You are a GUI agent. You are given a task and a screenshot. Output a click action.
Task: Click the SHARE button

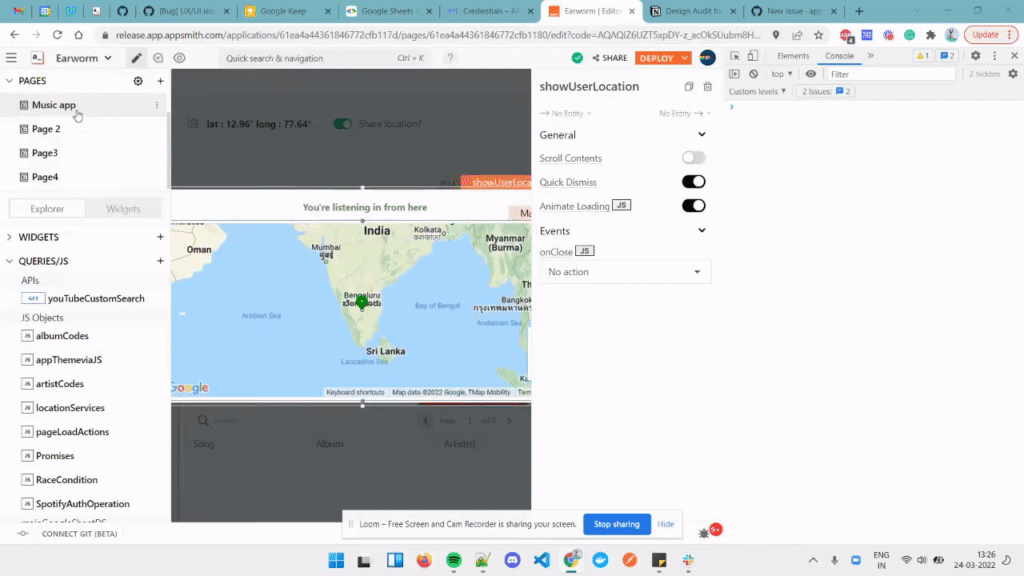pyautogui.click(x=610, y=58)
